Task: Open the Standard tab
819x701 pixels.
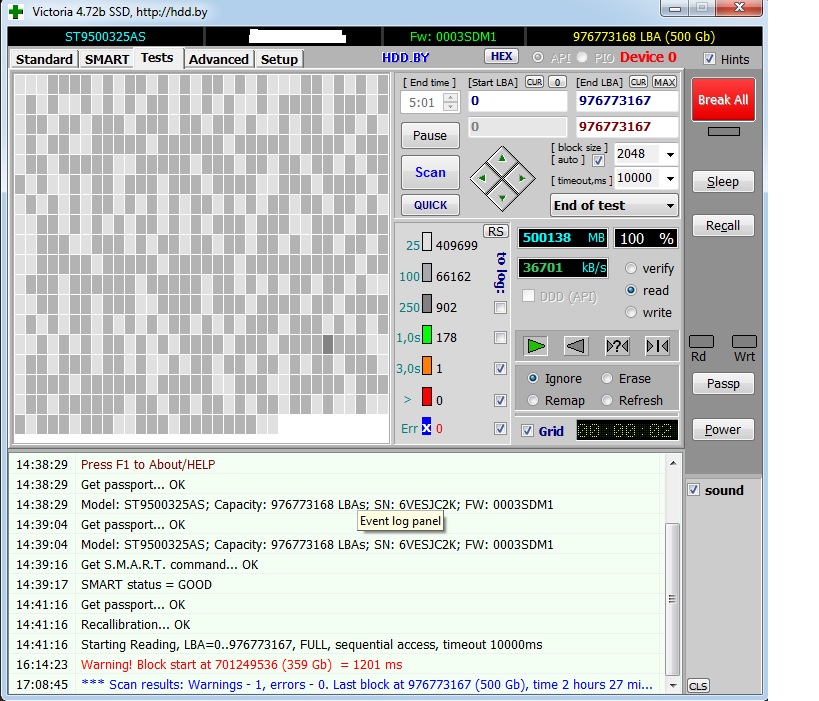Action: 44,59
